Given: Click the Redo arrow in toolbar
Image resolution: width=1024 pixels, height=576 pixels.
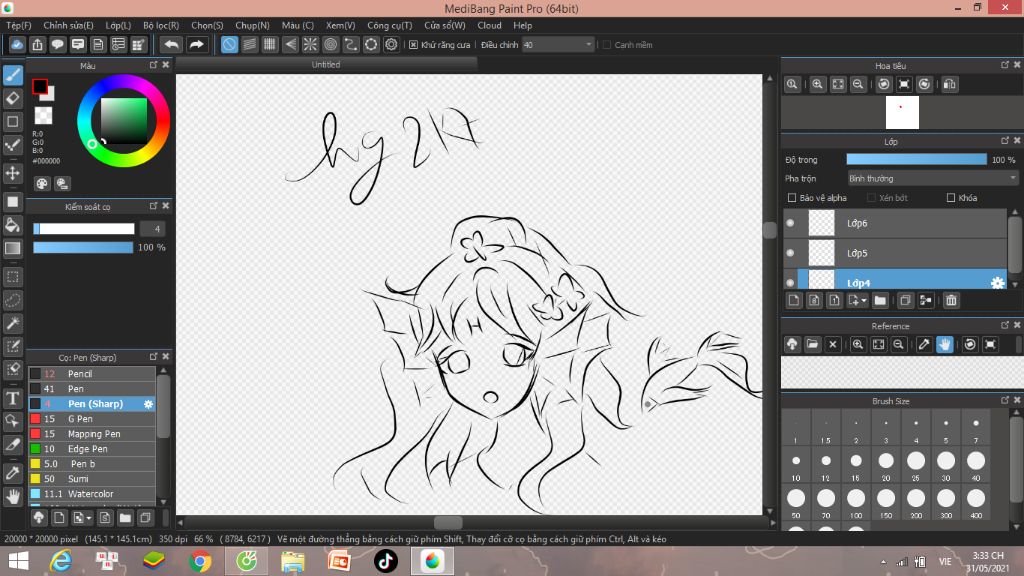Looking at the screenshot, I should pyautogui.click(x=196, y=44).
